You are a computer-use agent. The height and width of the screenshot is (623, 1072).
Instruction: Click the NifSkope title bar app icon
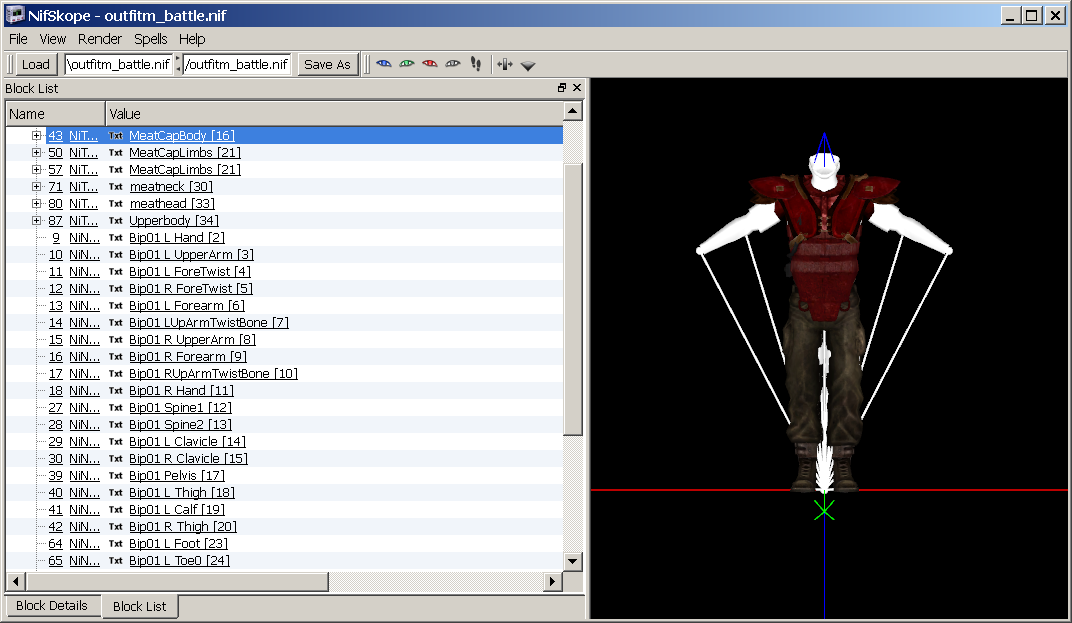(x=14, y=14)
